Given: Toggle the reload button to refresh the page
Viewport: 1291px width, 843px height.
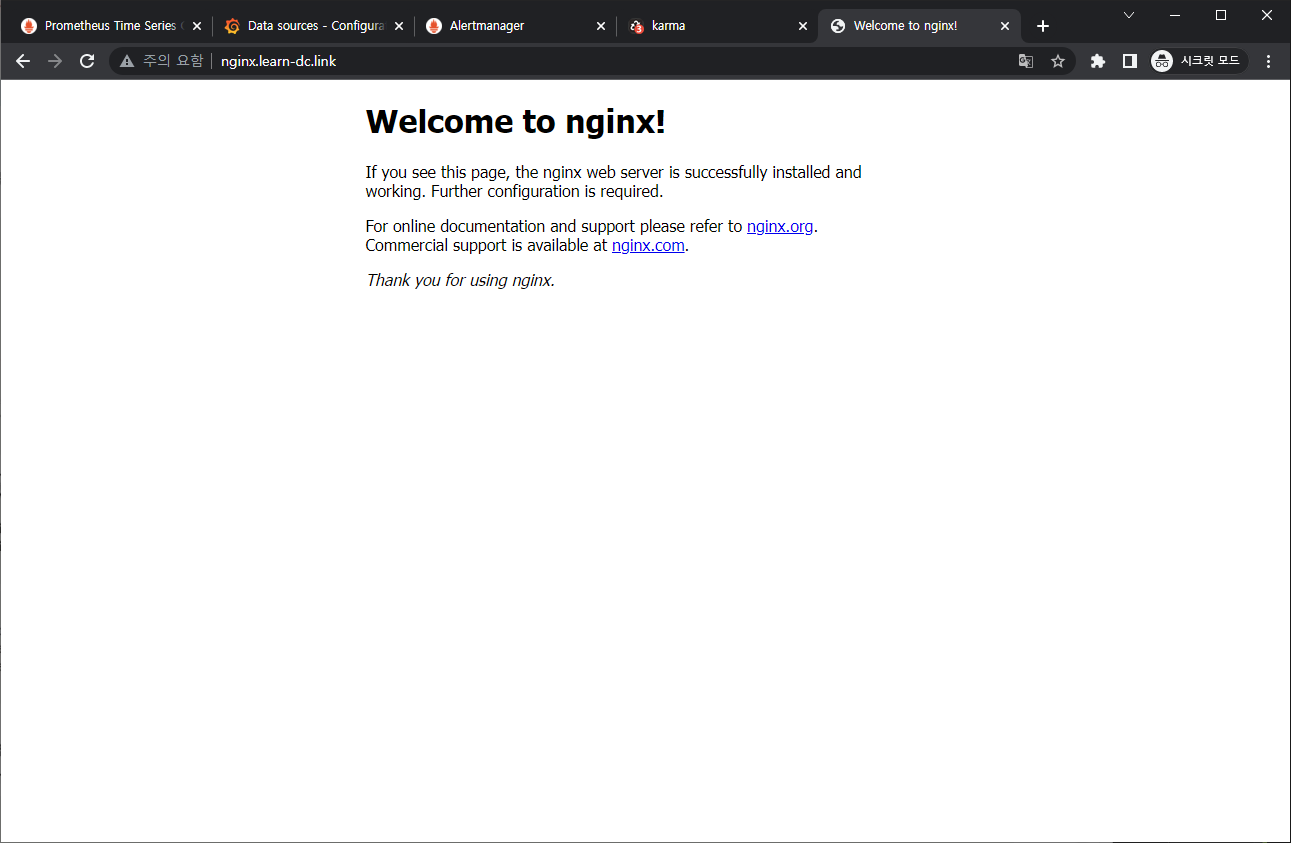Looking at the screenshot, I should (87, 61).
